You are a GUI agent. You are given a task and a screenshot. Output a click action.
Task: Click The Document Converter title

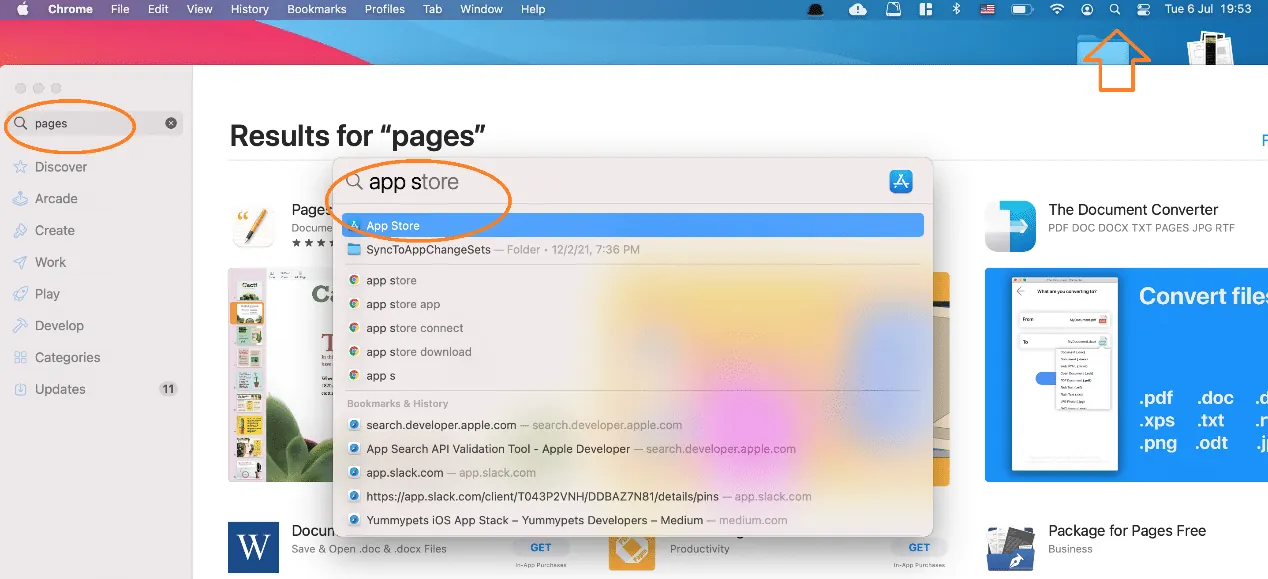coord(1133,210)
